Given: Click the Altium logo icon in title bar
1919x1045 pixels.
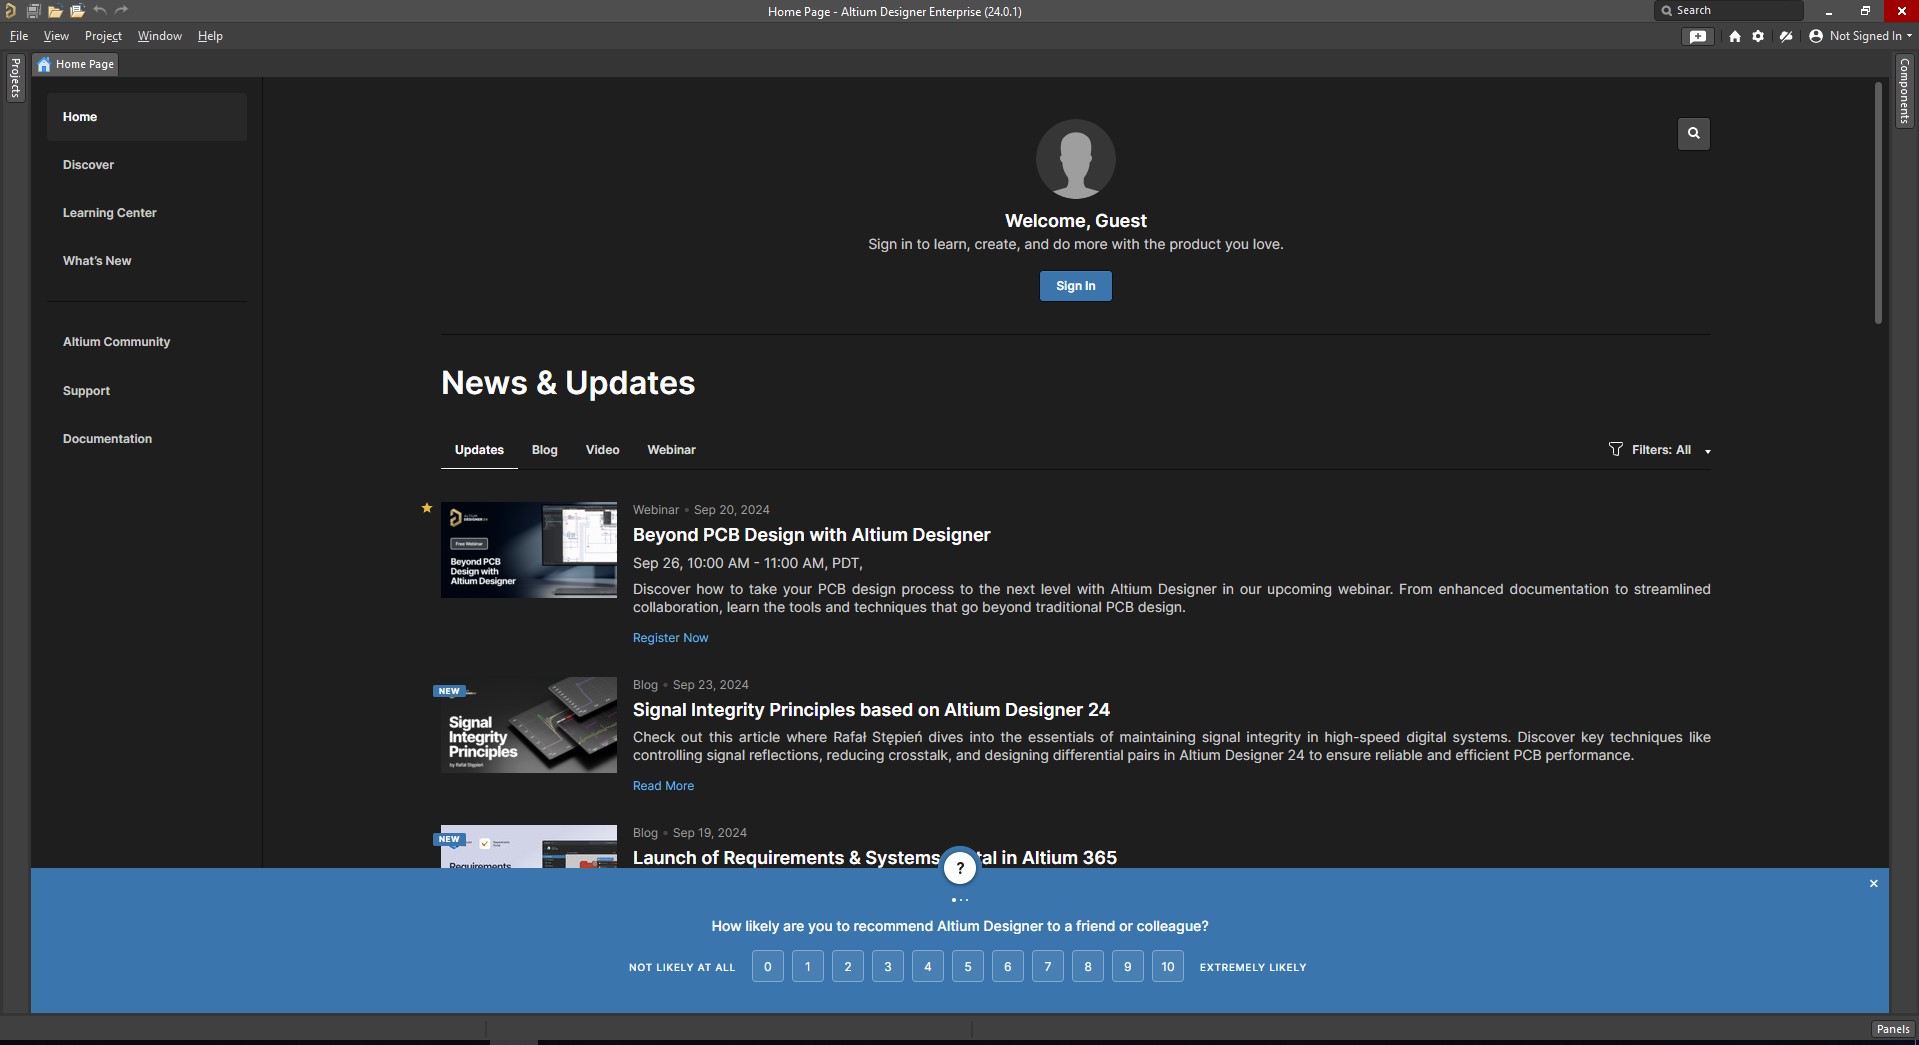Looking at the screenshot, I should coord(10,11).
